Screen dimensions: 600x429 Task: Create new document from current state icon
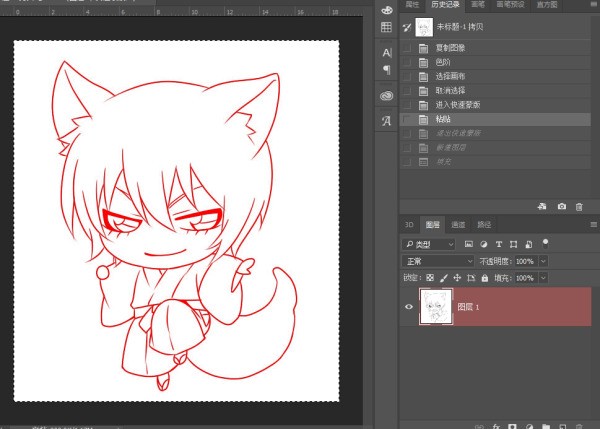click(x=542, y=206)
